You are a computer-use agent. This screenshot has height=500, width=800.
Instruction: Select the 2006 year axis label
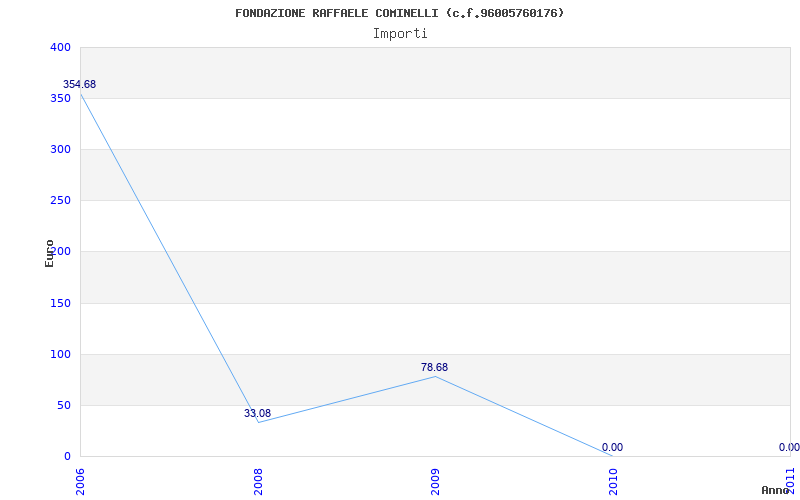pyautogui.click(x=81, y=481)
